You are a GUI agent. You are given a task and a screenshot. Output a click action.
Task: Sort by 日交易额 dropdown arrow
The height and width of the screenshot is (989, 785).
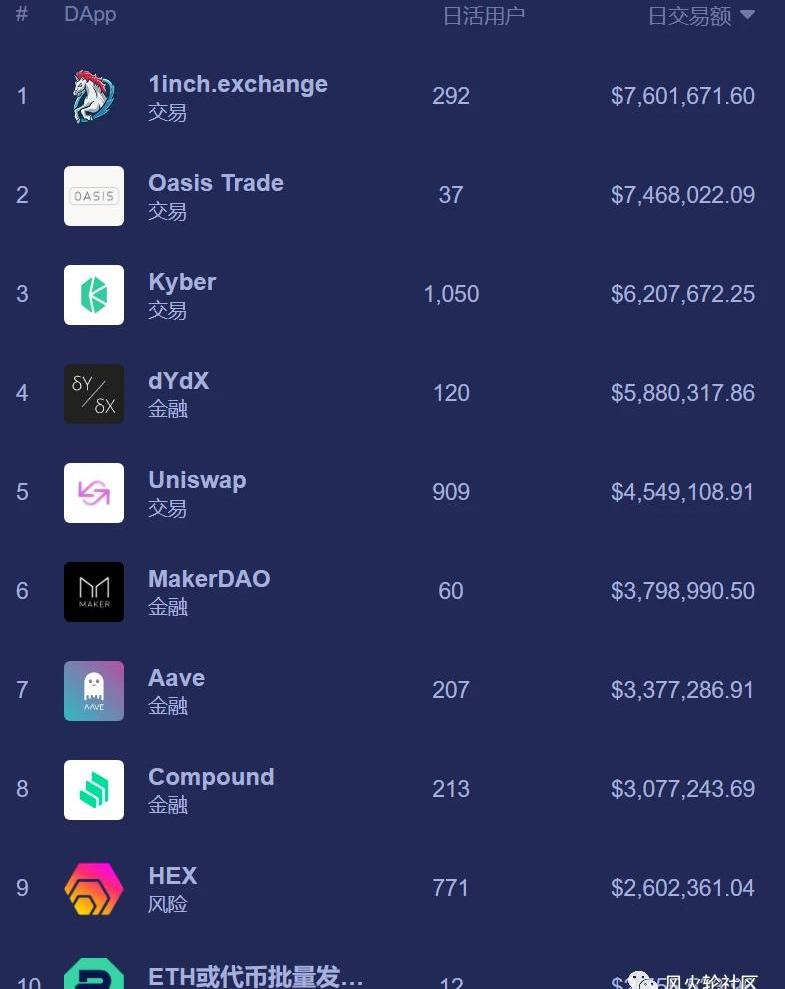click(747, 14)
